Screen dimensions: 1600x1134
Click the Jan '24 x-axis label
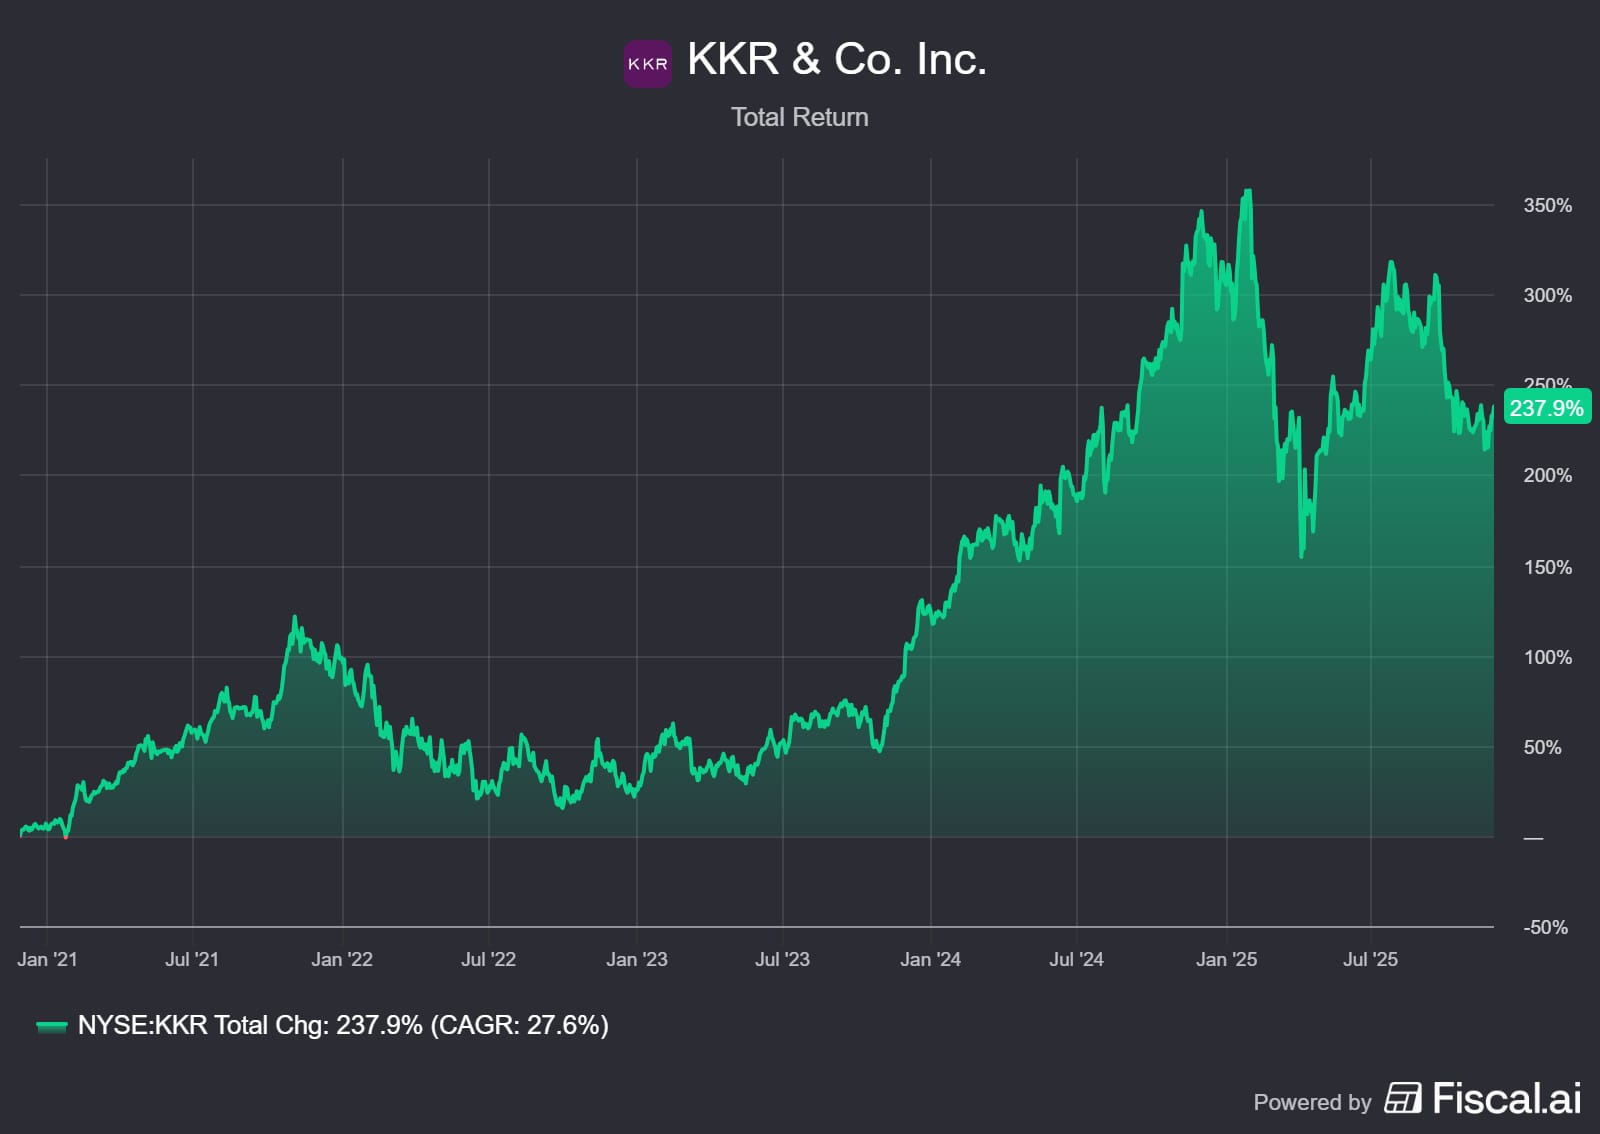(x=930, y=959)
